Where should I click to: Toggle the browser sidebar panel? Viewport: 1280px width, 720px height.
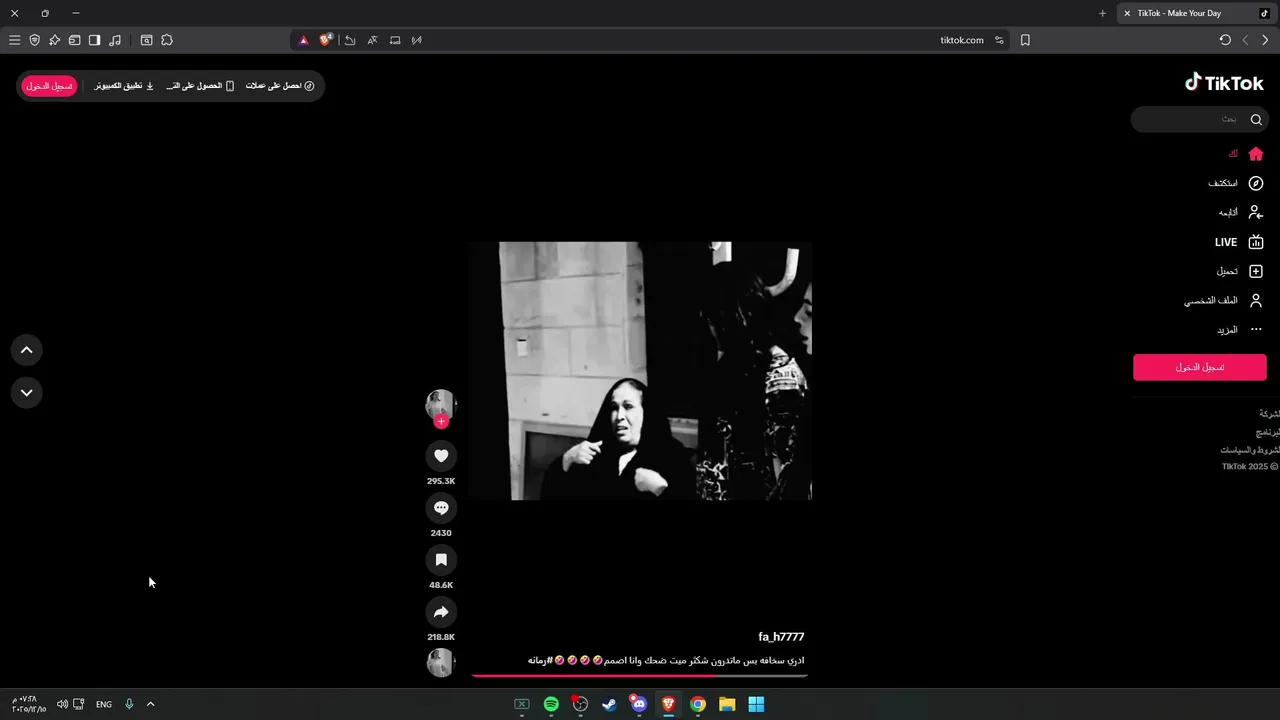point(94,40)
